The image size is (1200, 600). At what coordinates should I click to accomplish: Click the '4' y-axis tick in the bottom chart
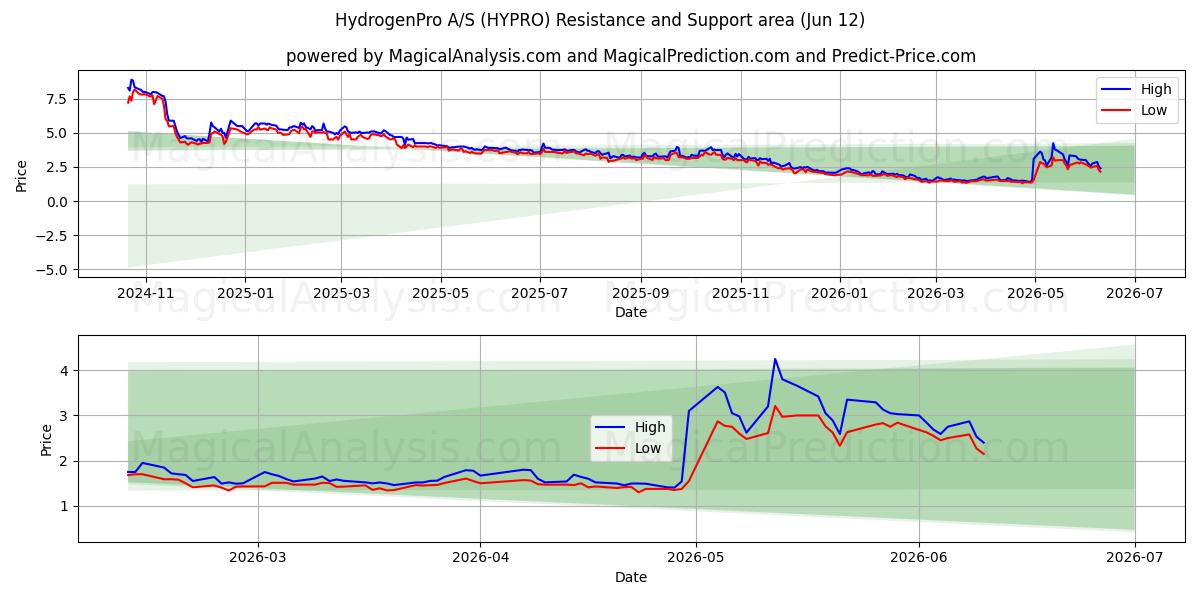pos(64,371)
